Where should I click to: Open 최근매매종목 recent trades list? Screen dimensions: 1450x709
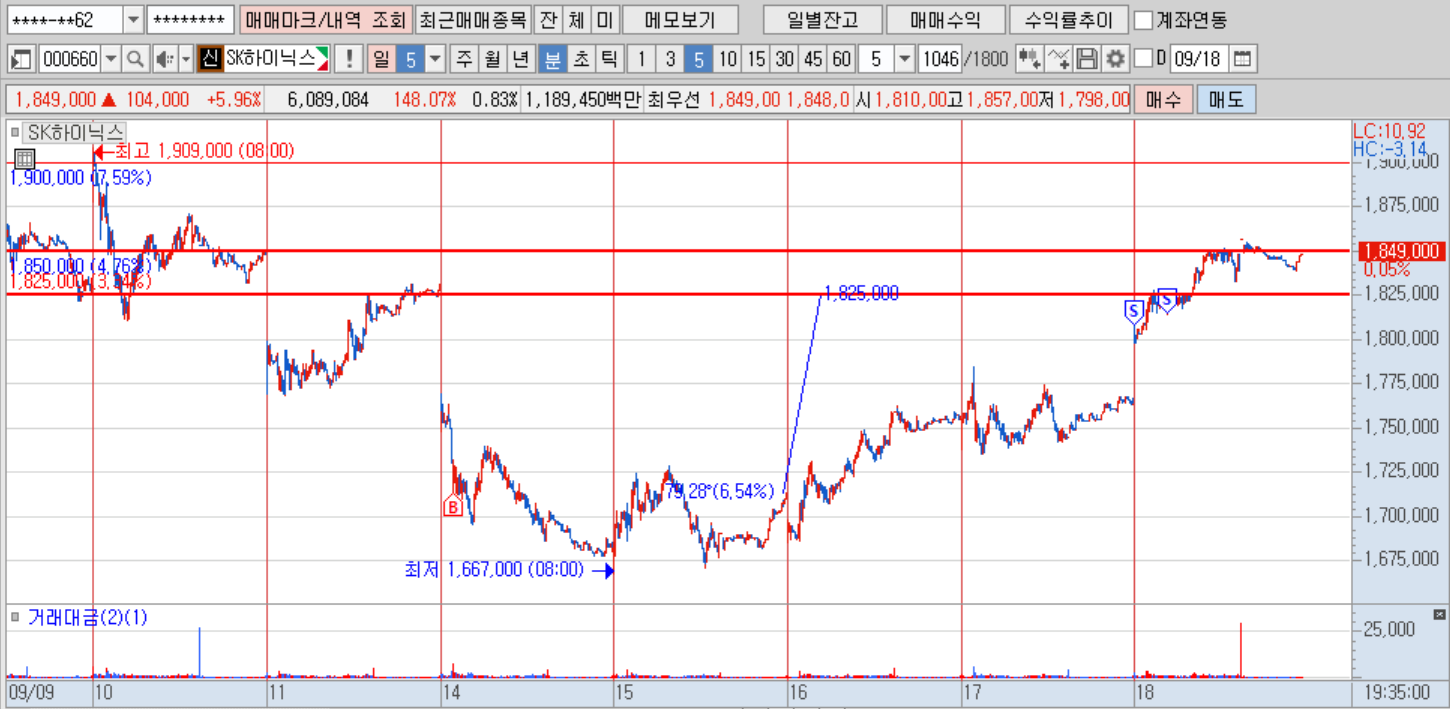tap(472, 19)
